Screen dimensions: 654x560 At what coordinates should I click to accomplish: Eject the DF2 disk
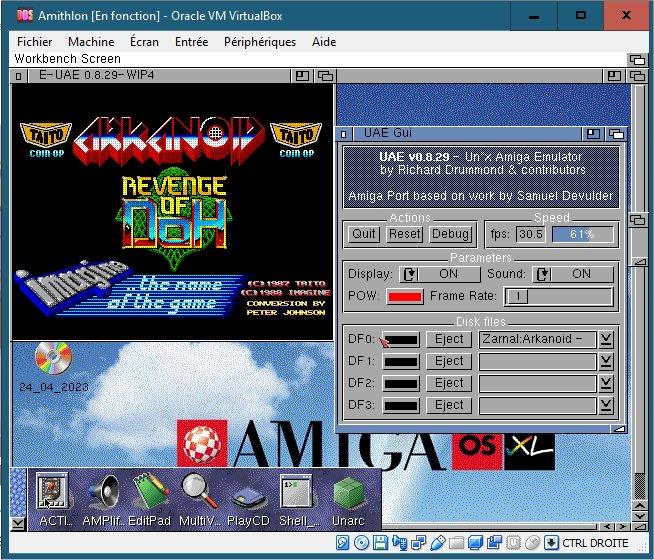449,384
